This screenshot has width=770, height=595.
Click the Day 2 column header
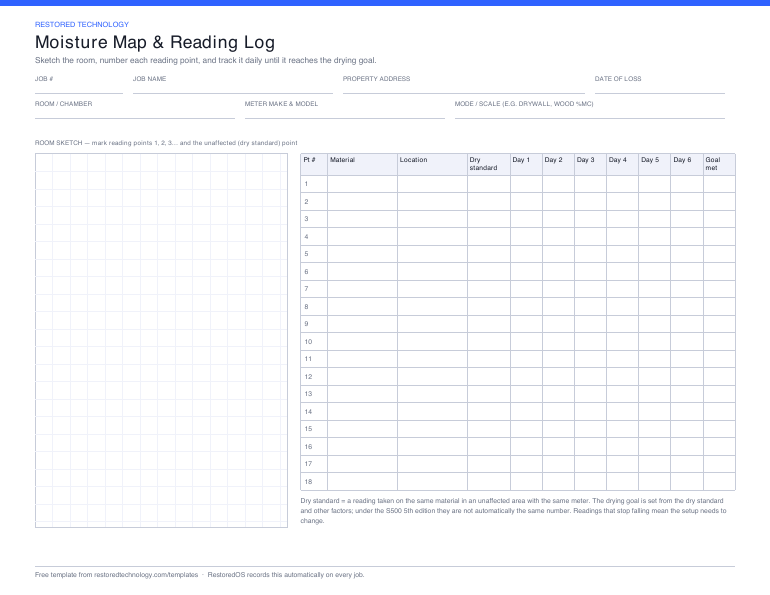(x=558, y=164)
